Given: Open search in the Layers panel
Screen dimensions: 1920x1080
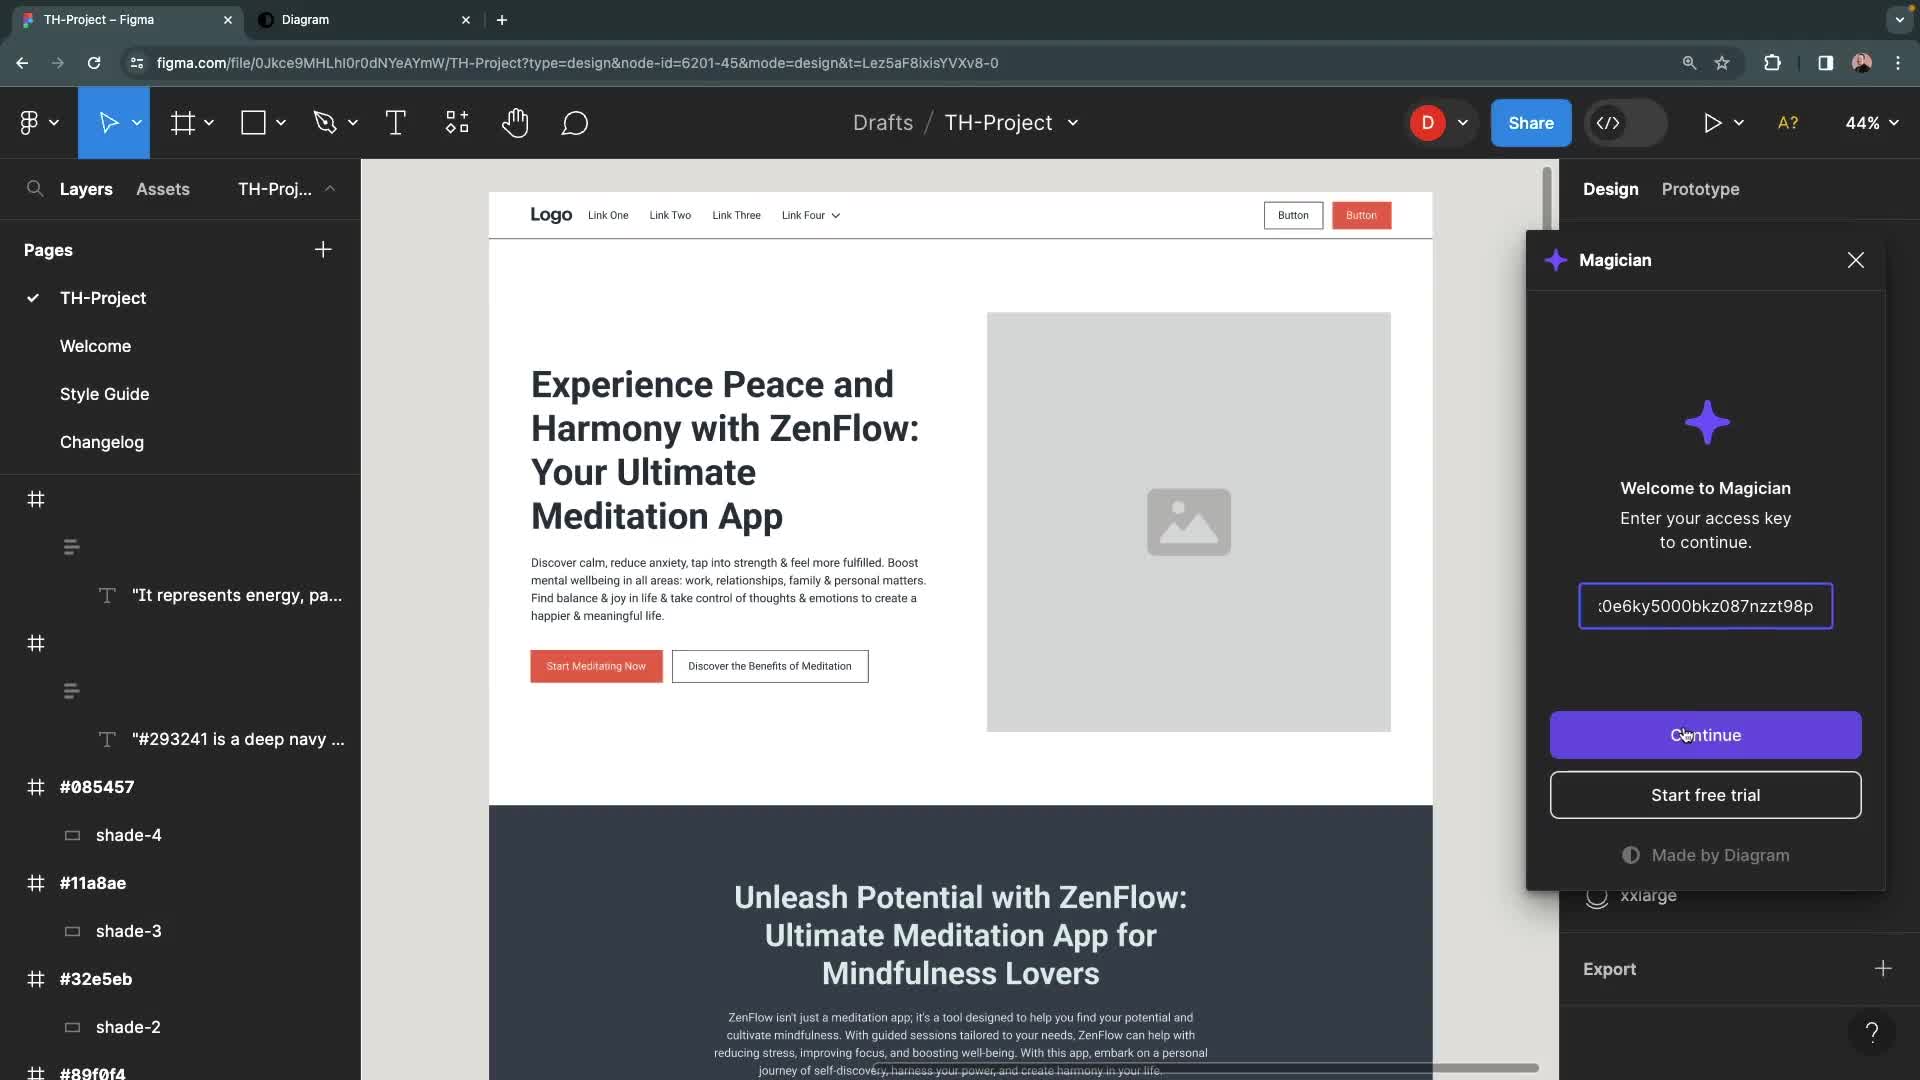Looking at the screenshot, I should tap(33, 189).
